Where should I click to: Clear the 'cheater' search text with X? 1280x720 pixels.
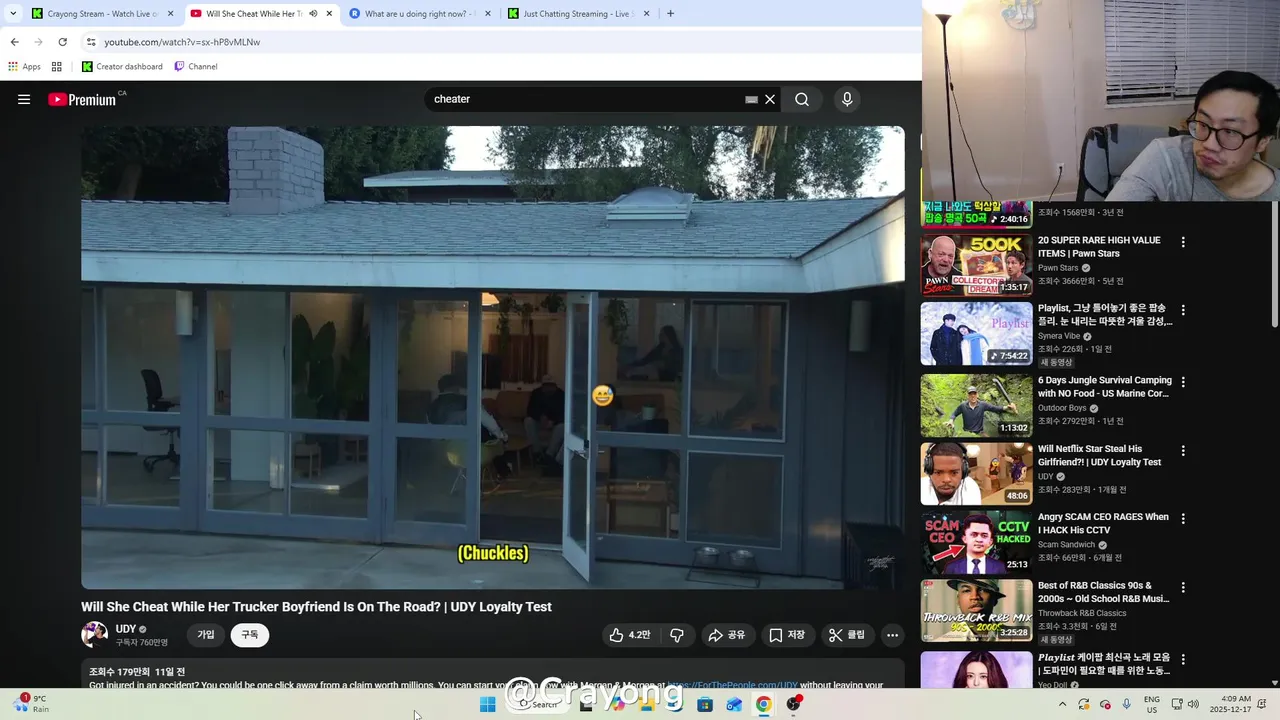(x=770, y=99)
